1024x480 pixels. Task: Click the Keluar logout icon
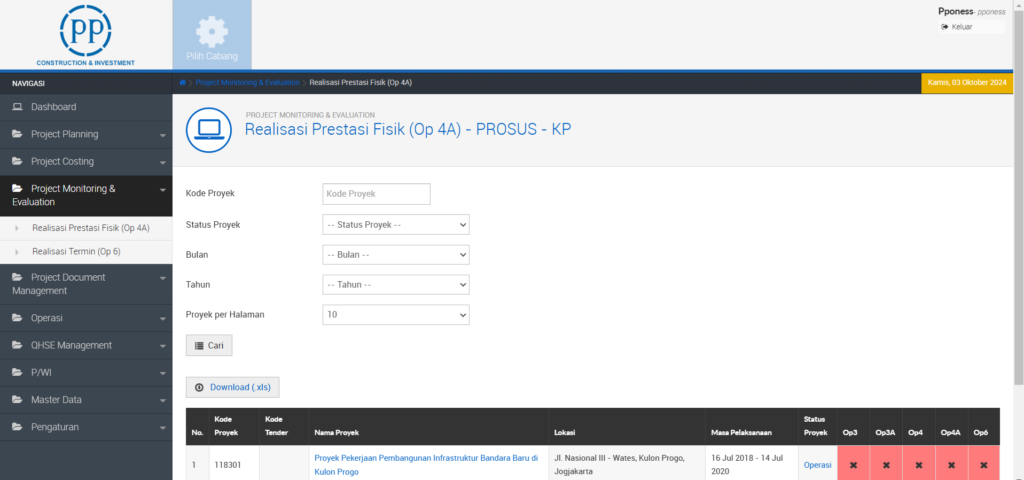click(945, 27)
